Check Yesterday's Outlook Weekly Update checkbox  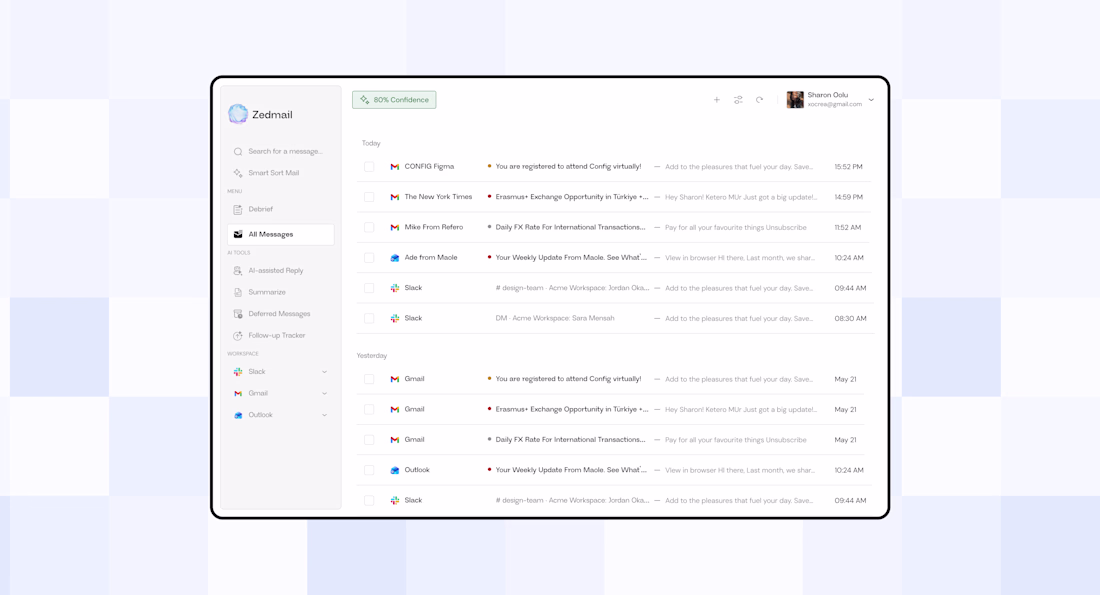coord(369,470)
